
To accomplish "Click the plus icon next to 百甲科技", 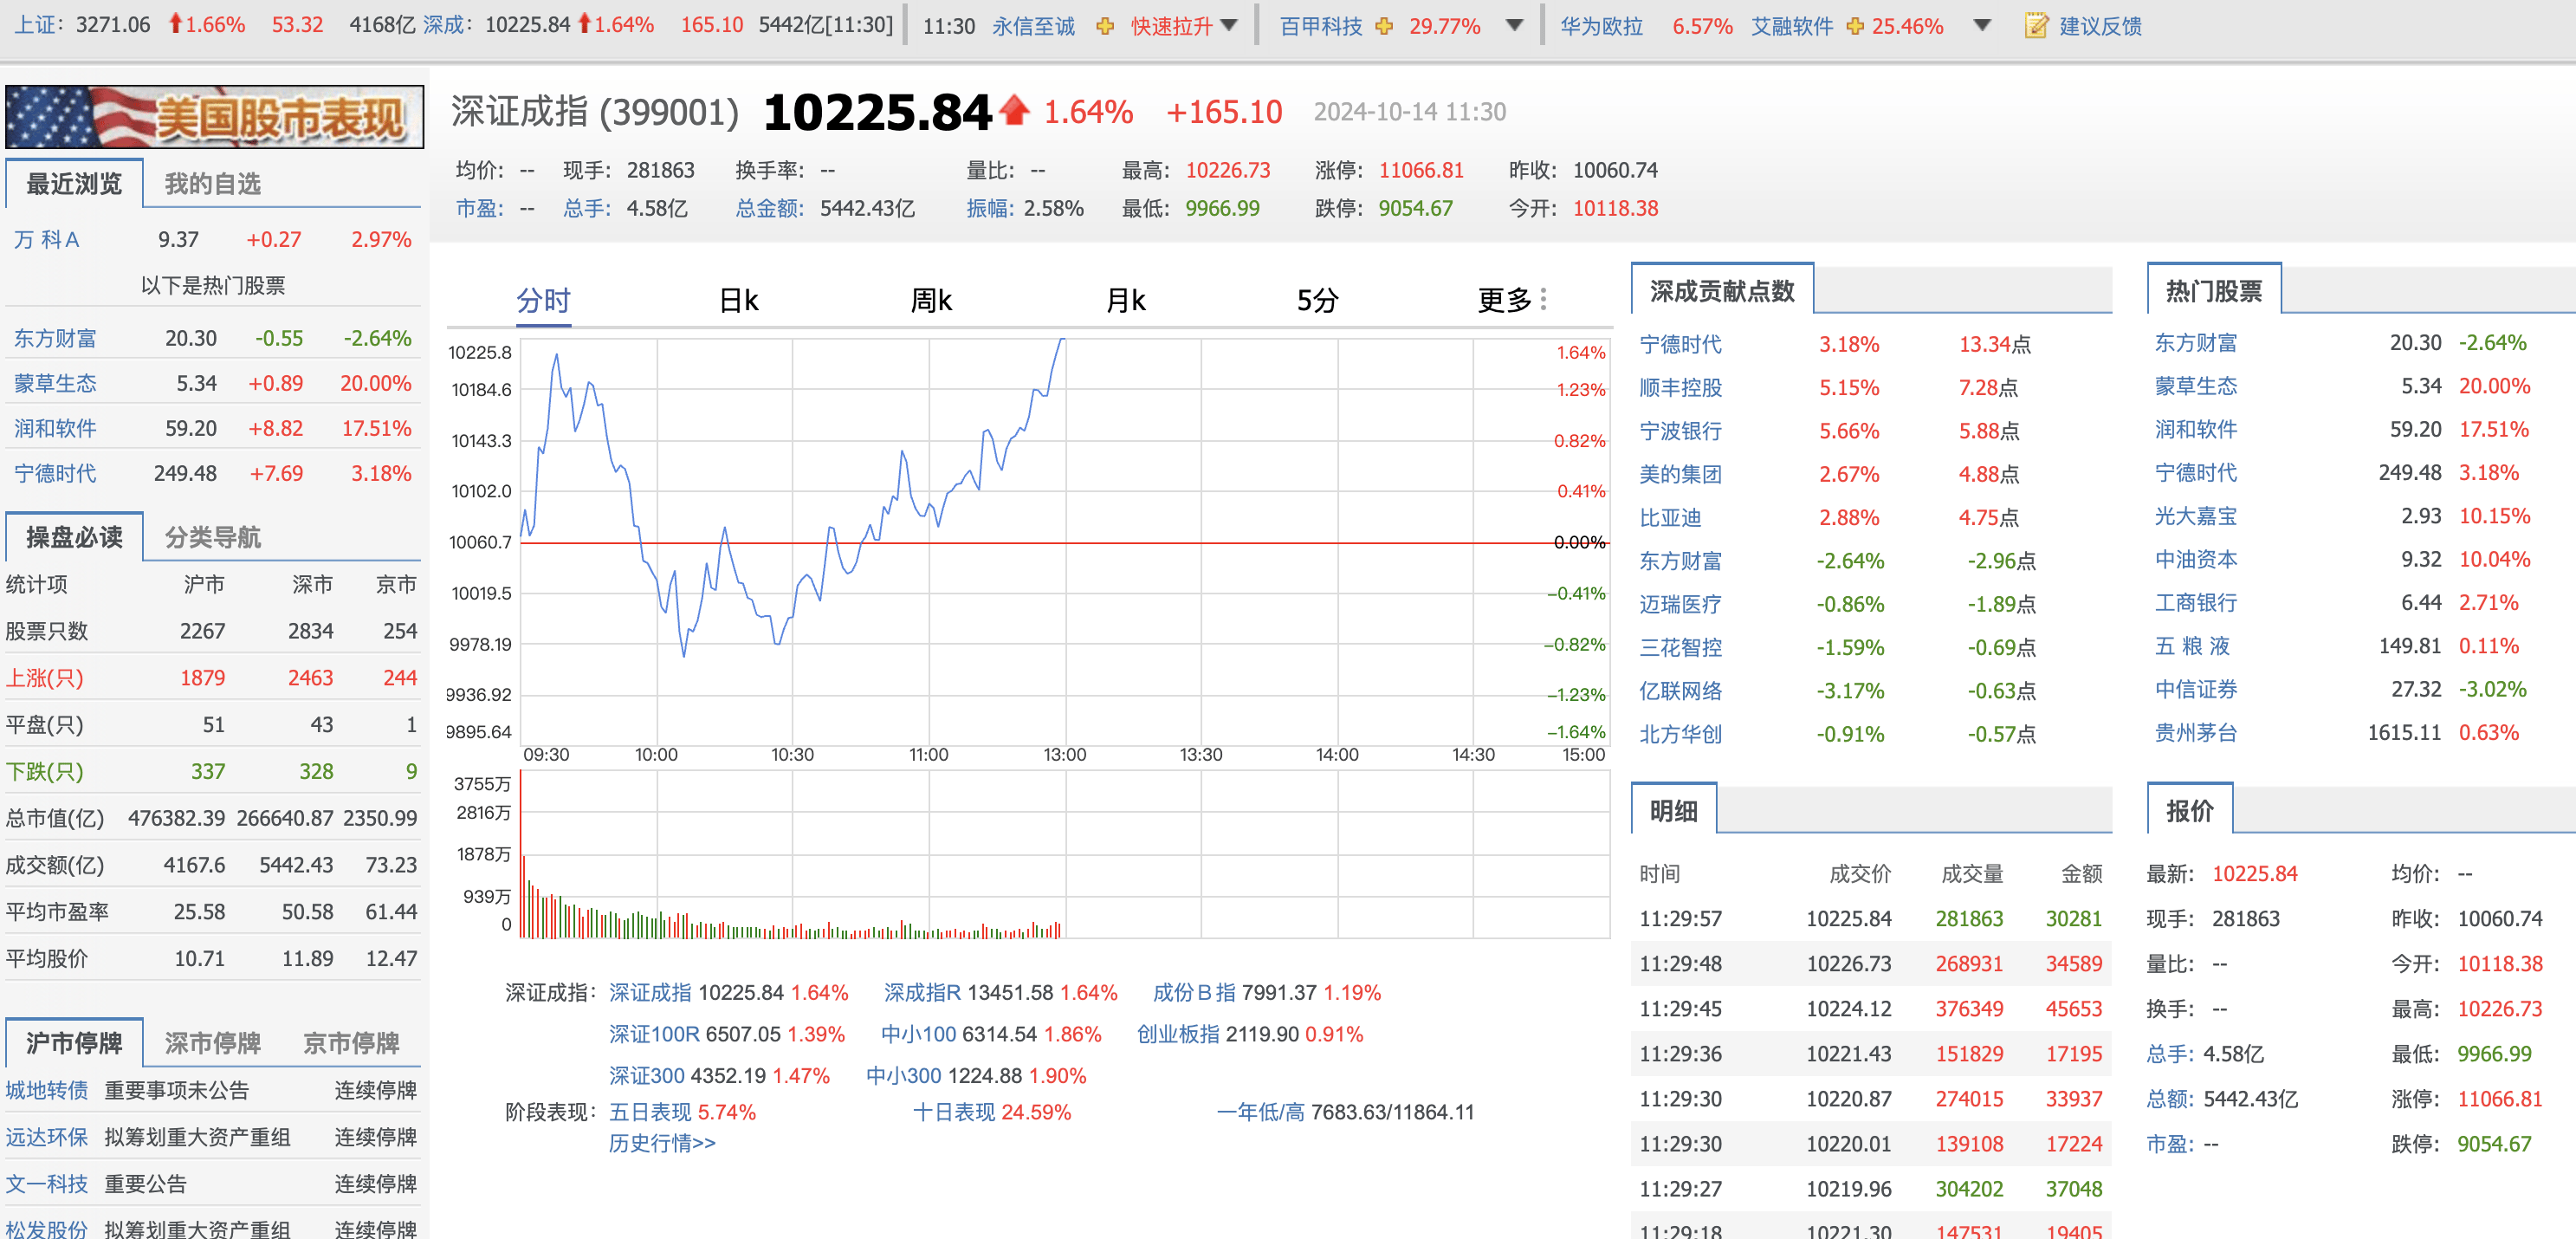I will click(x=1385, y=27).
